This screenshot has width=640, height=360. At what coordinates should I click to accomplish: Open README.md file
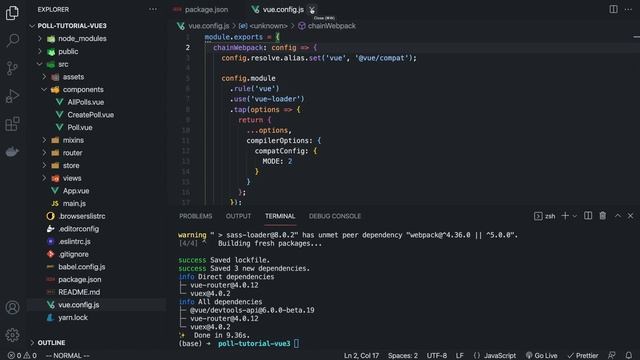pos(79,292)
